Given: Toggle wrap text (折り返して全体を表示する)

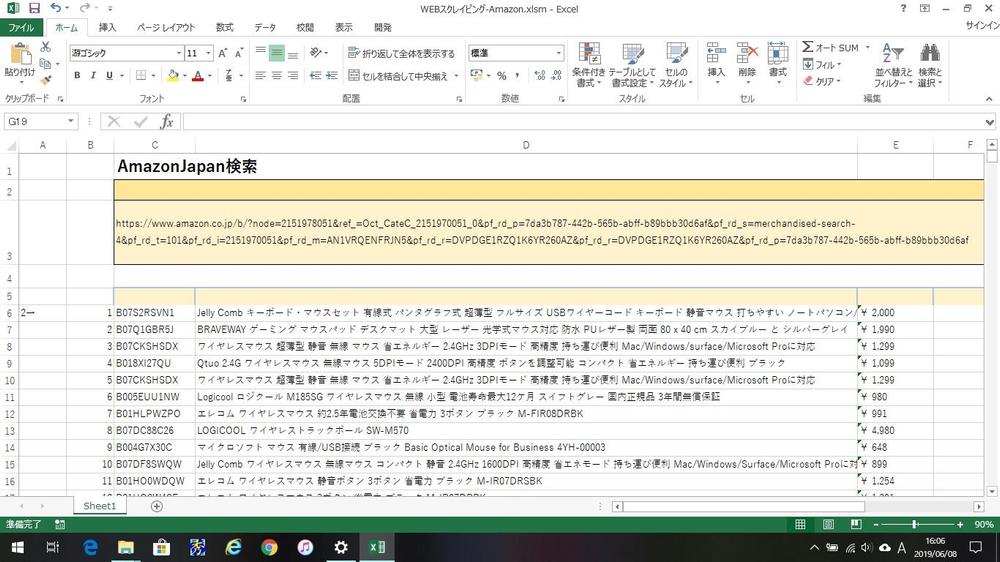Looking at the screenshot, I should (402, 53).
